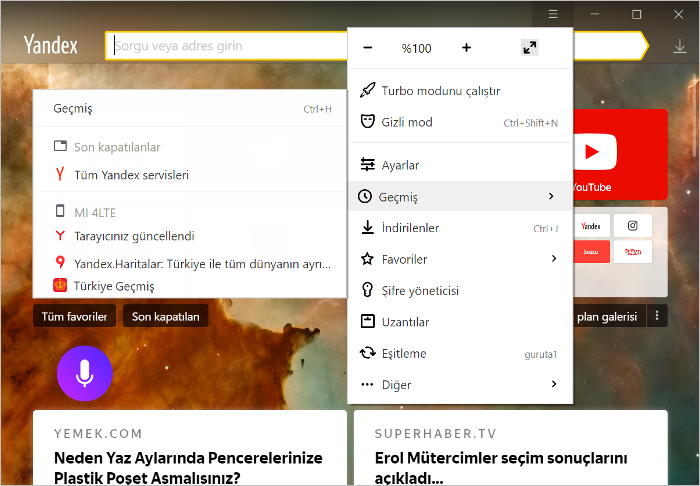Increase zoom with the plus button
Screen dimensions: 700x486
(x=466, y=48)
